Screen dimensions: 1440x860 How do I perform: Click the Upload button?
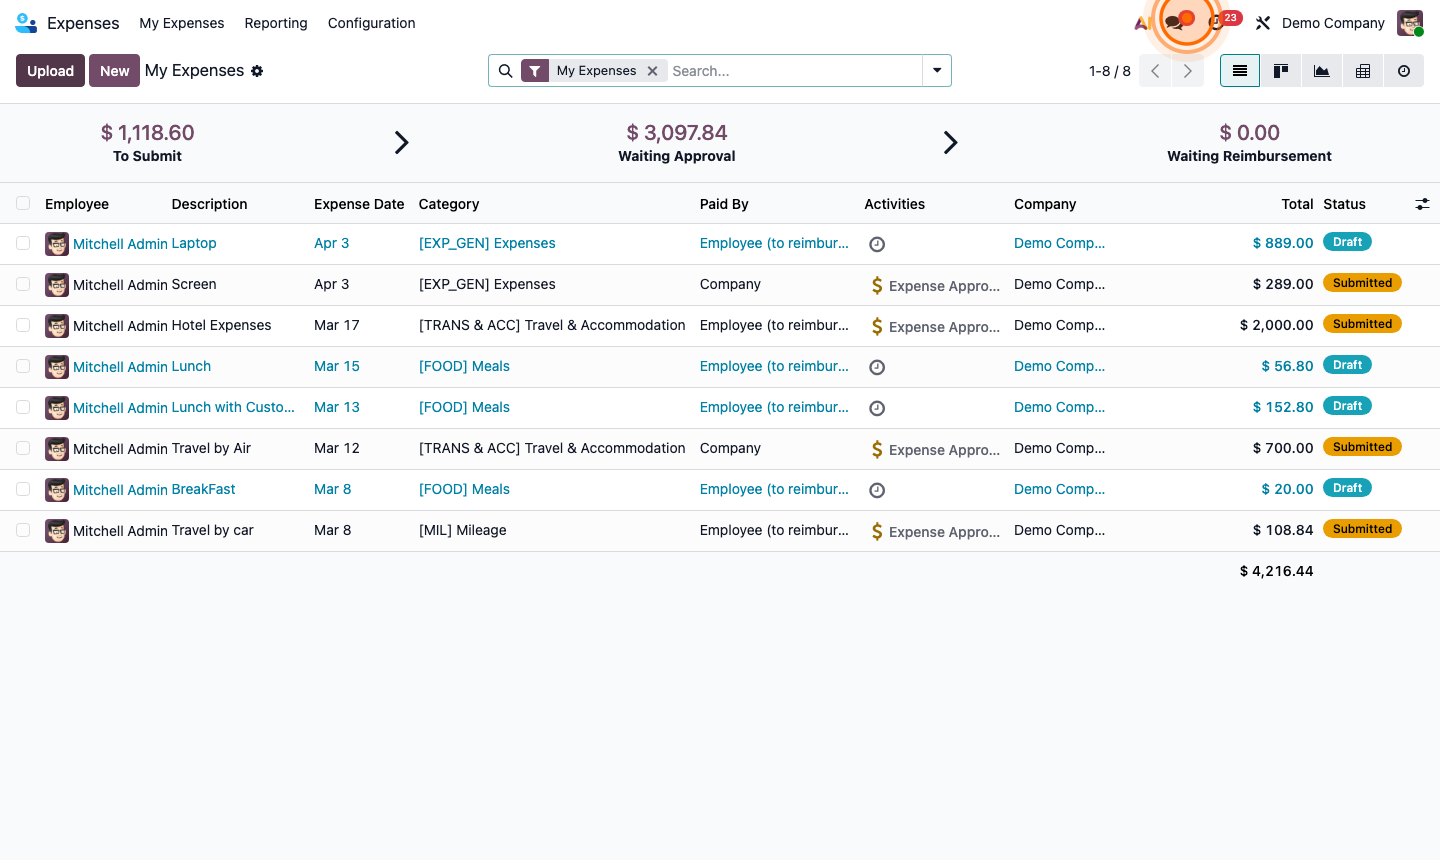[50, 71]
